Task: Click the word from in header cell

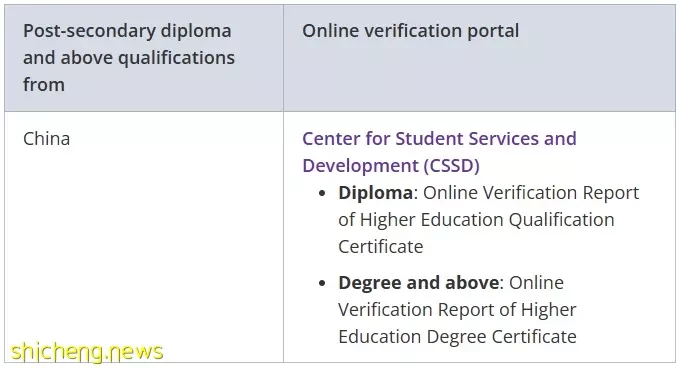Action: tap(44, 85)
